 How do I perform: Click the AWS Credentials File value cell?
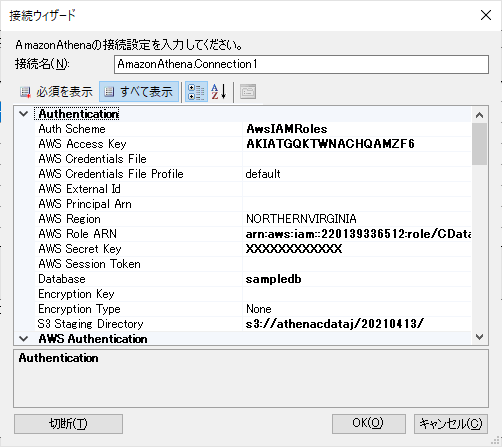357,159
